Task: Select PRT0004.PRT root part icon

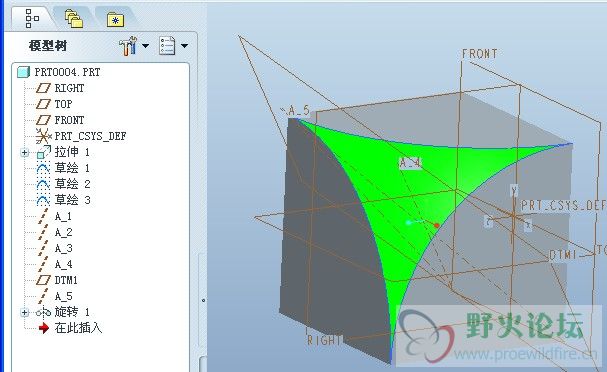Action: [24, 72]
